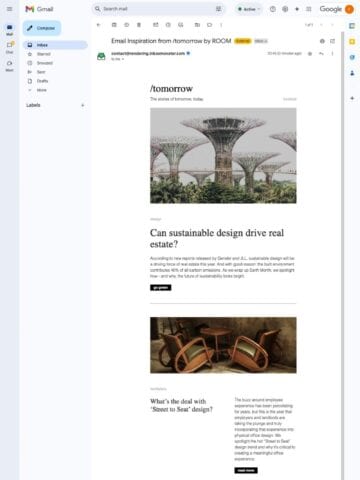The image size is (360, 480).
Task: Click the Gmail logo
Action: pyautogui.click(x=39, y=9)
